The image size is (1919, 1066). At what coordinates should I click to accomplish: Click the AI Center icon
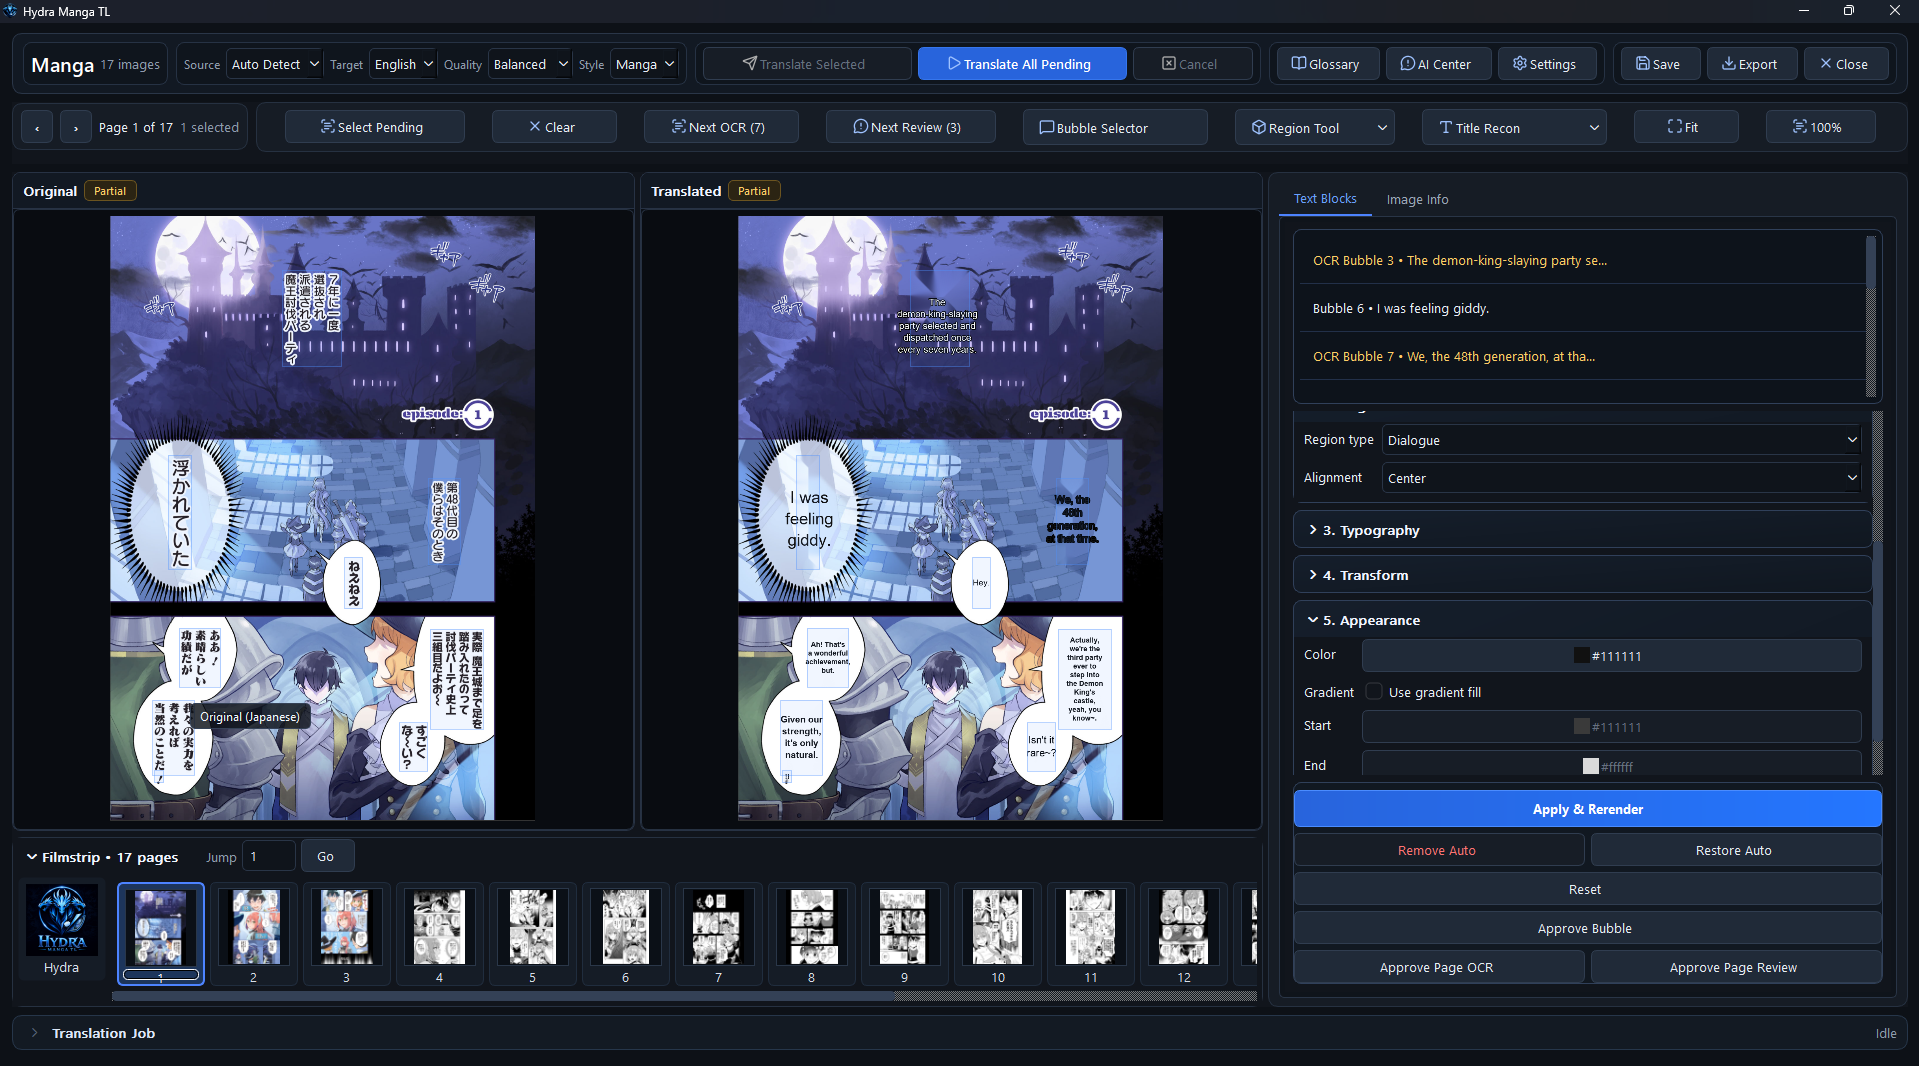click(x=1407, y=63)
